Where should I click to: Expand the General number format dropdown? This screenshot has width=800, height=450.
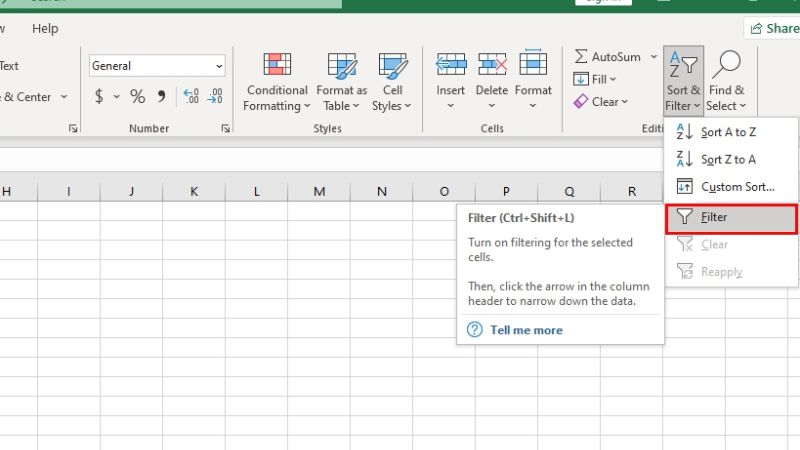[x=219, y=66]
